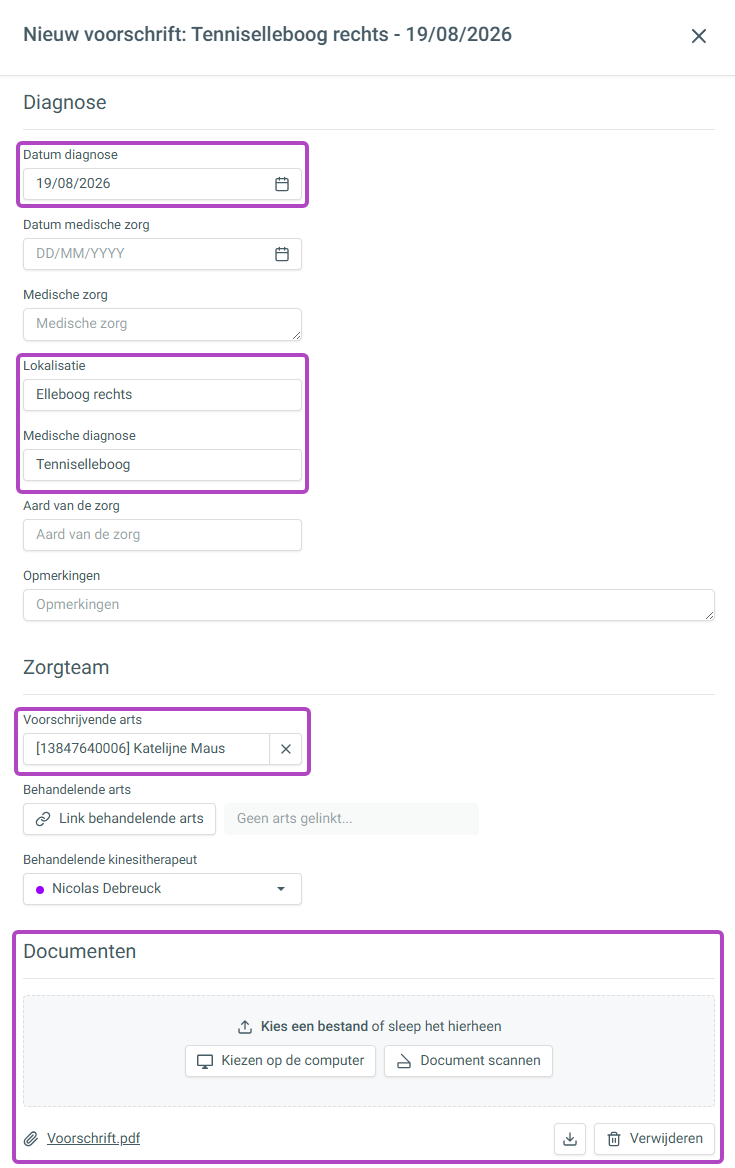Click into the Aard van de zorg field
Viewport: 735px width, 1168px height.
click(x=162, y=535)
